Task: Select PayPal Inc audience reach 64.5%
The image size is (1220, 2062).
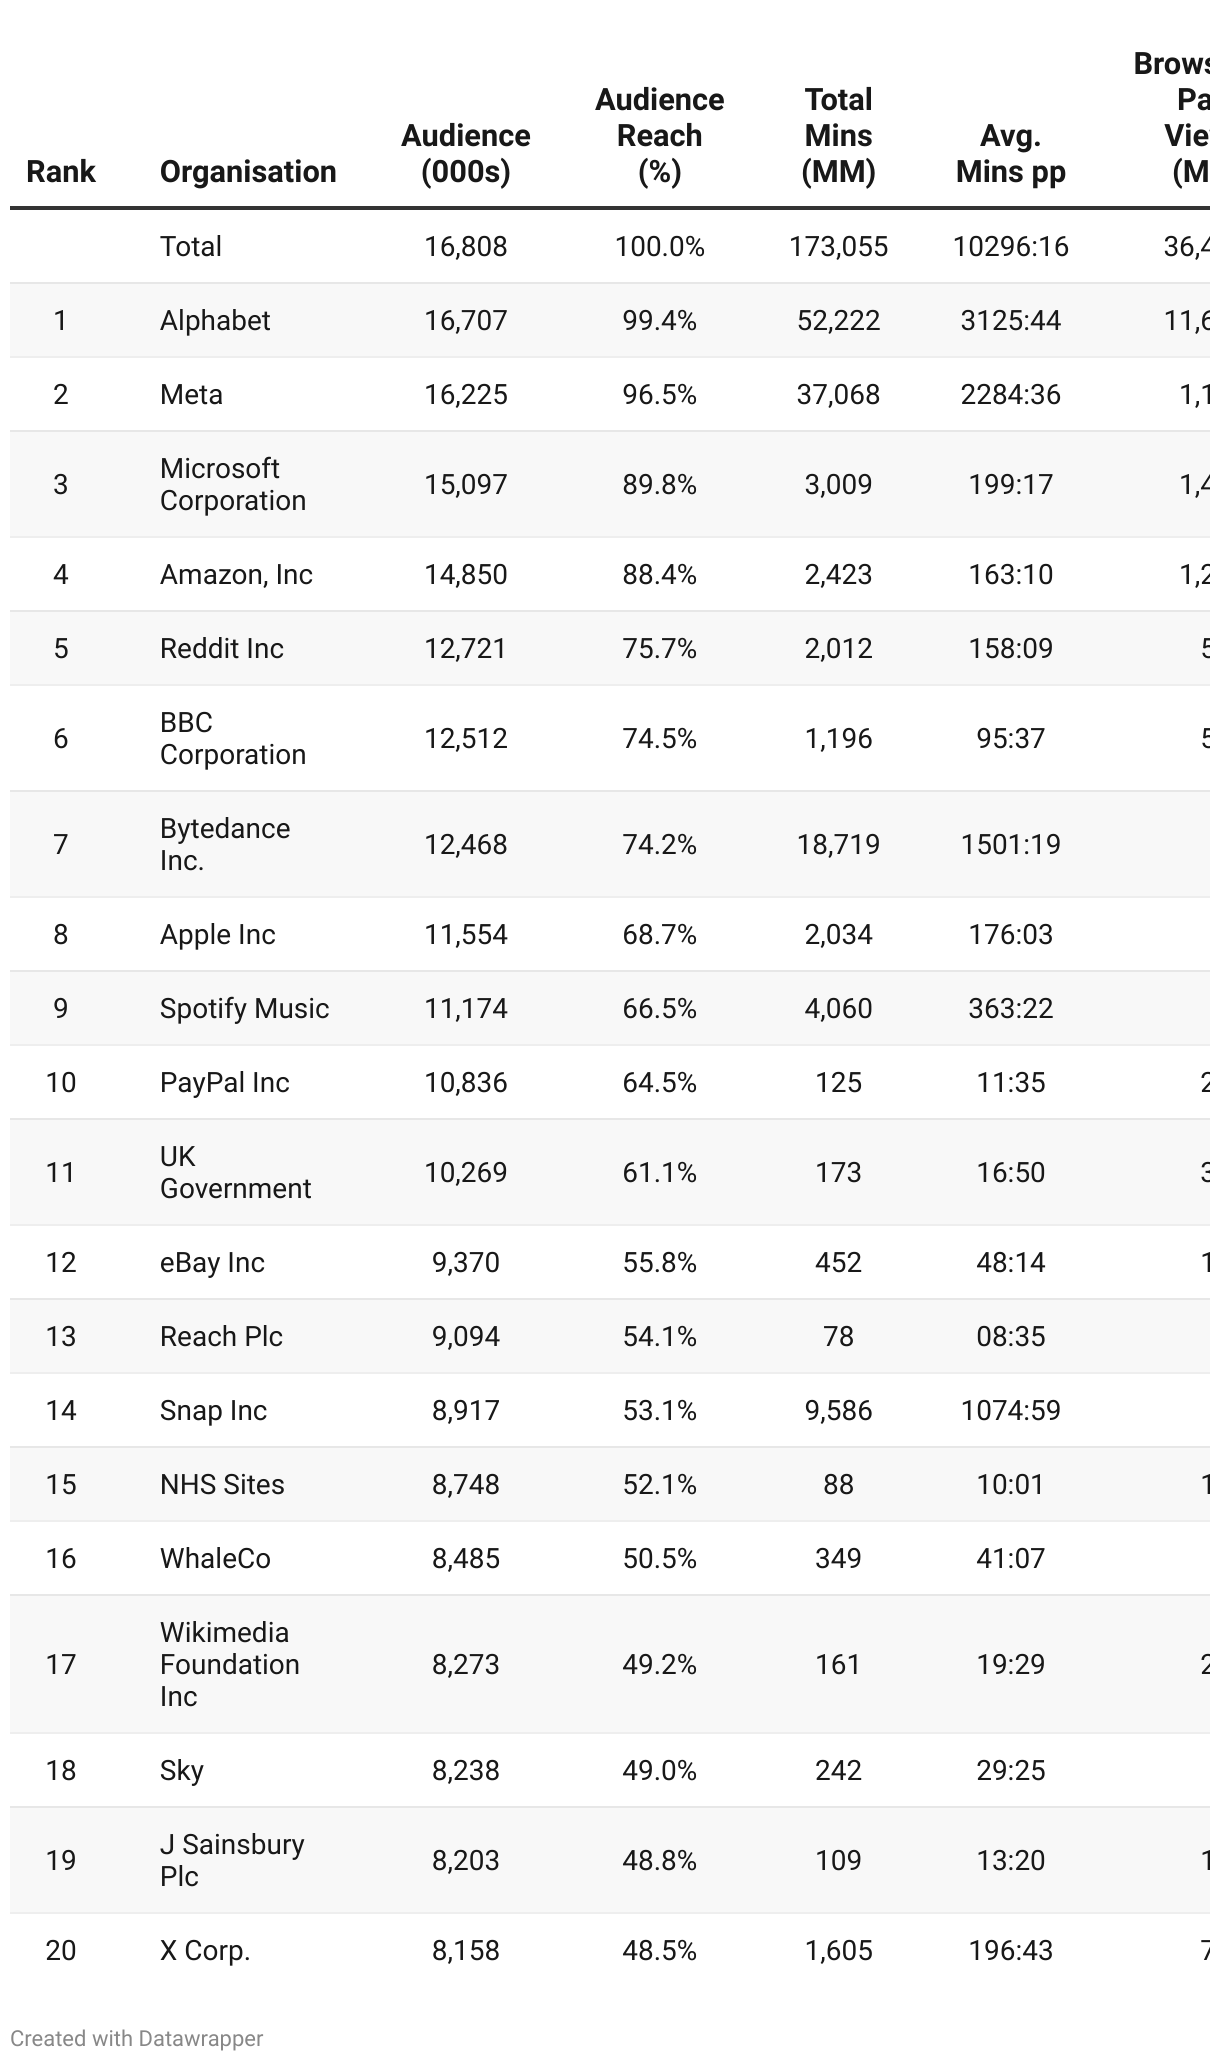Action: click(x=659, y=1082)
